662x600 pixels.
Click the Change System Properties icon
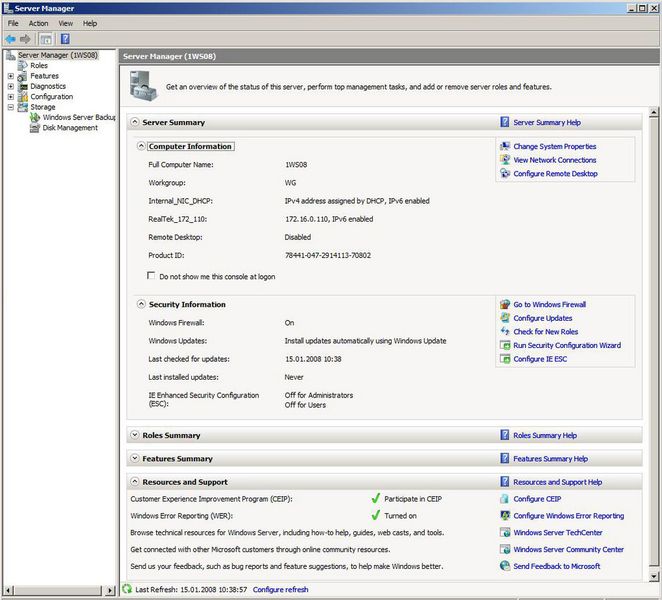point(505,146)
